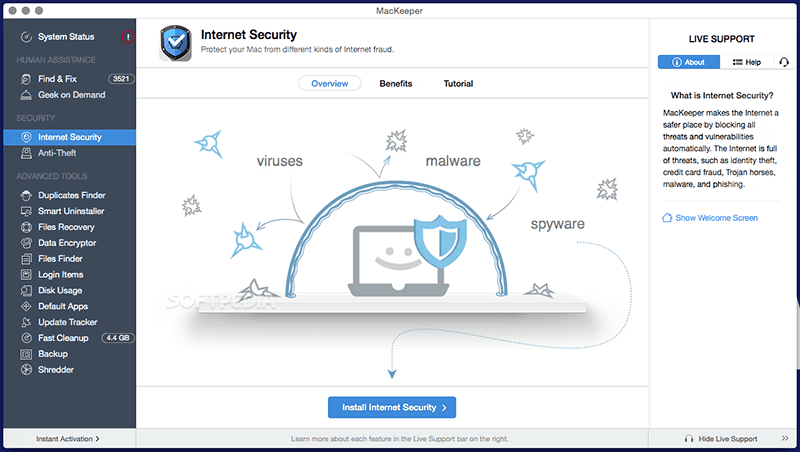Open the Default Apps icon

coord(26,306)
